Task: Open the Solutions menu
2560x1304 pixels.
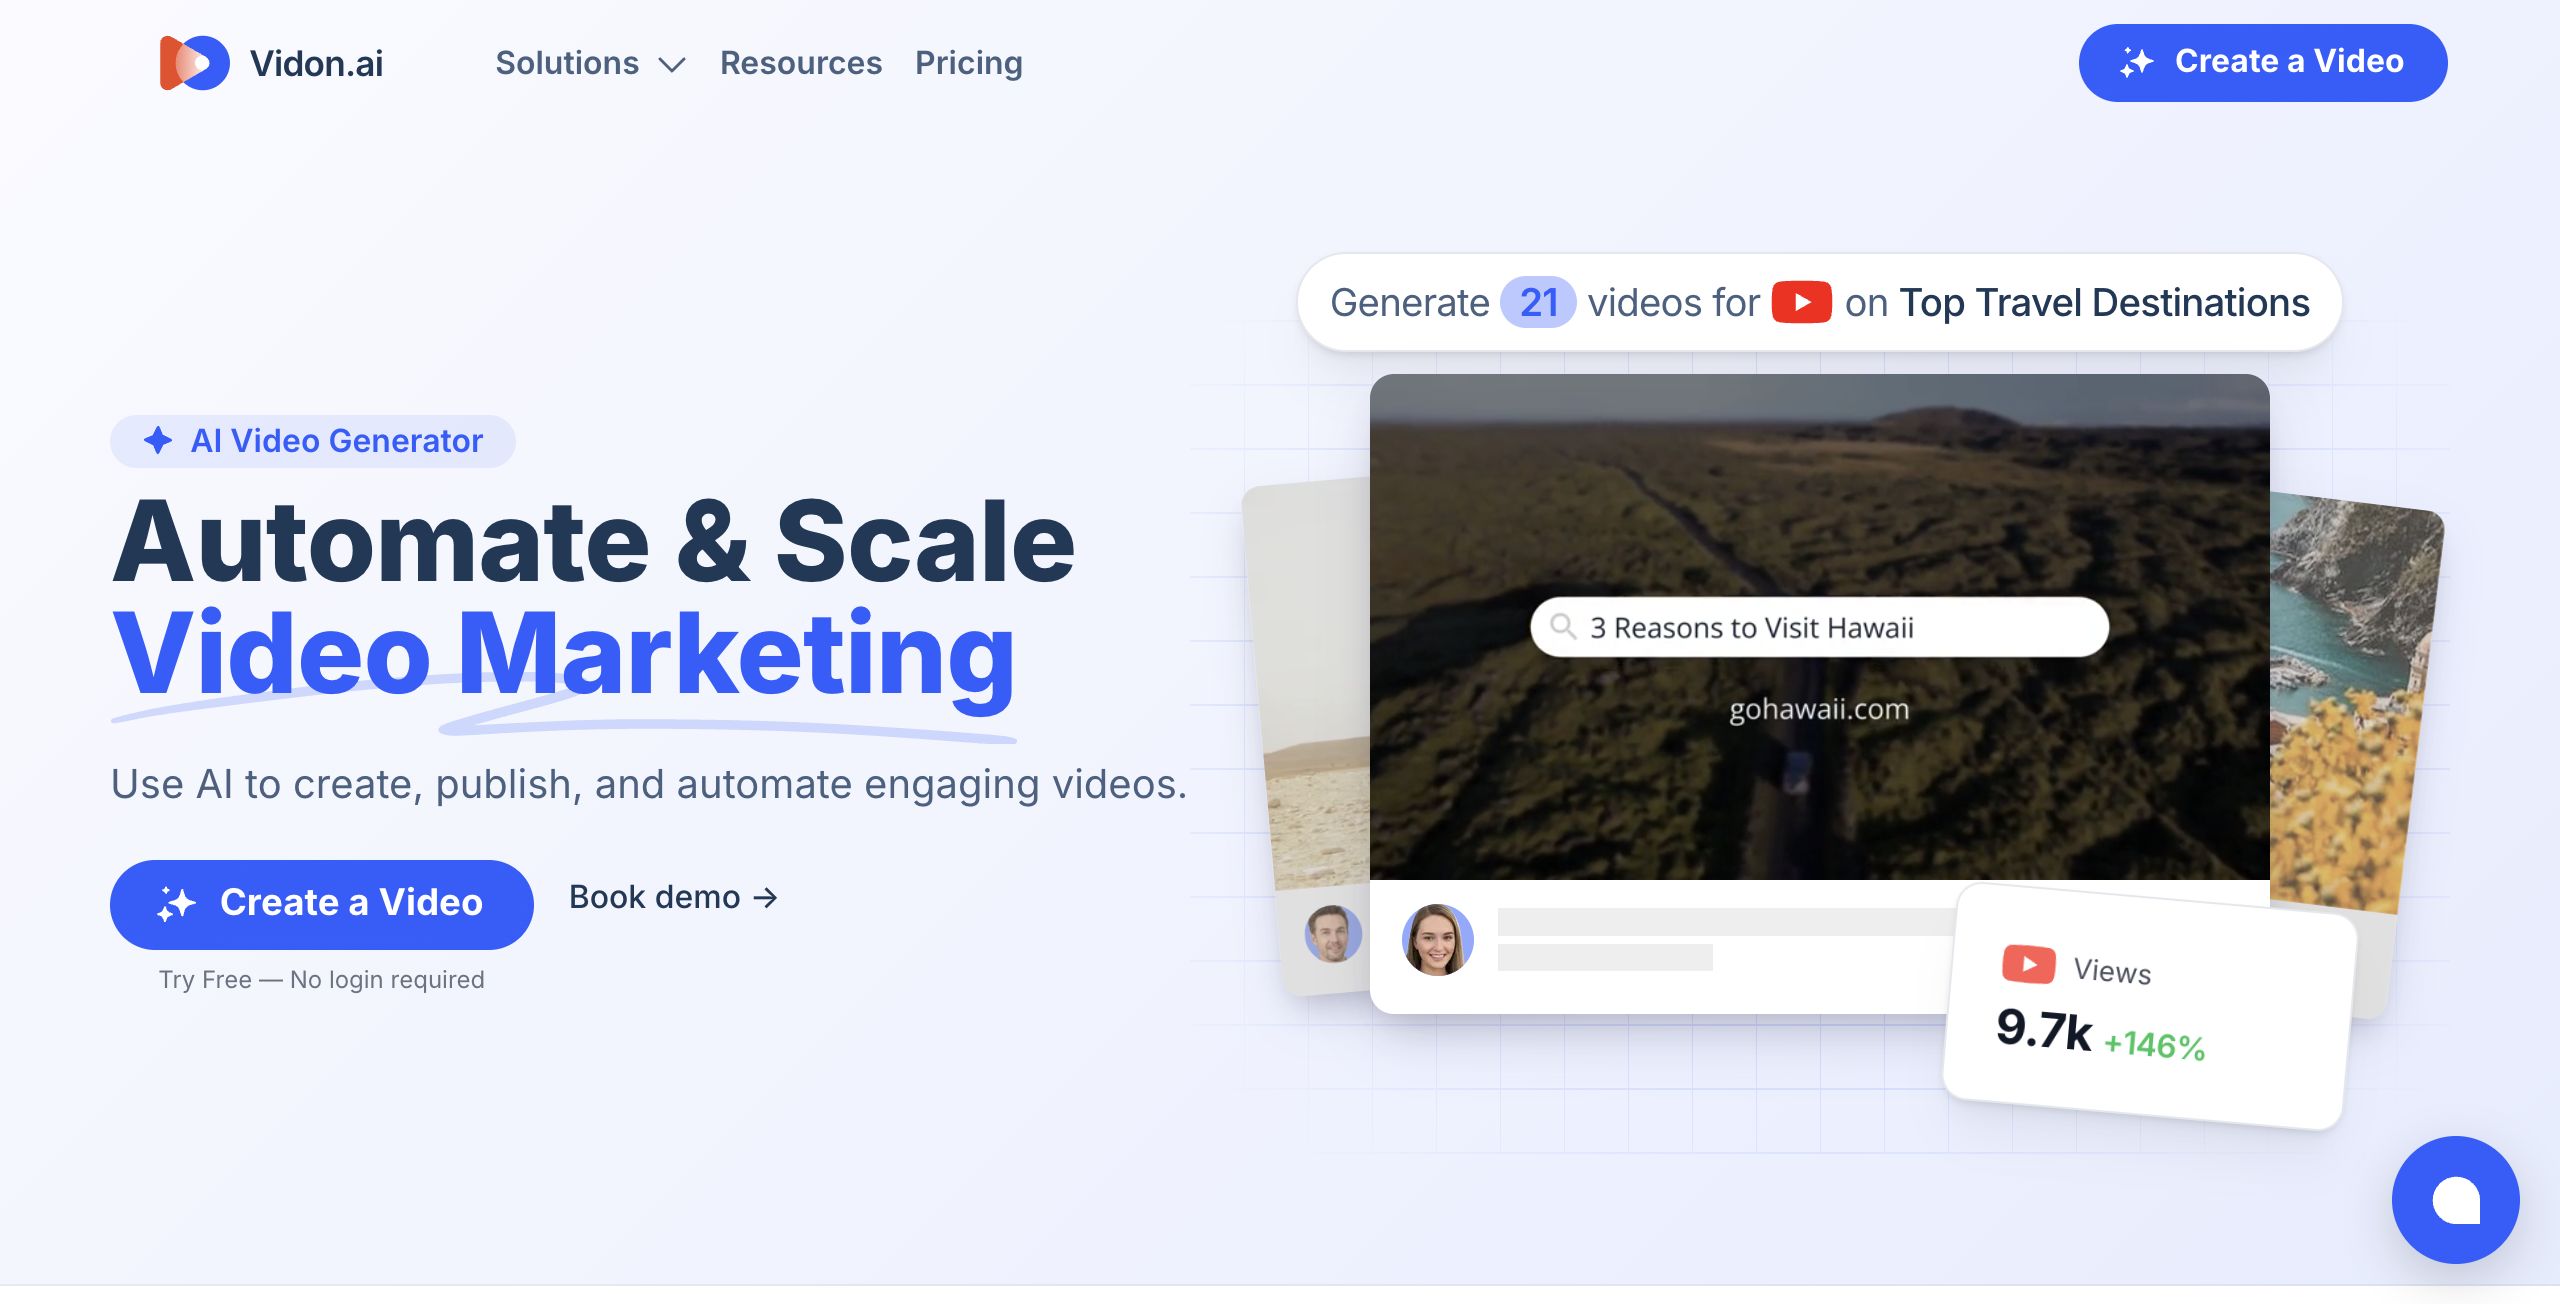Action: coord(567,63)
